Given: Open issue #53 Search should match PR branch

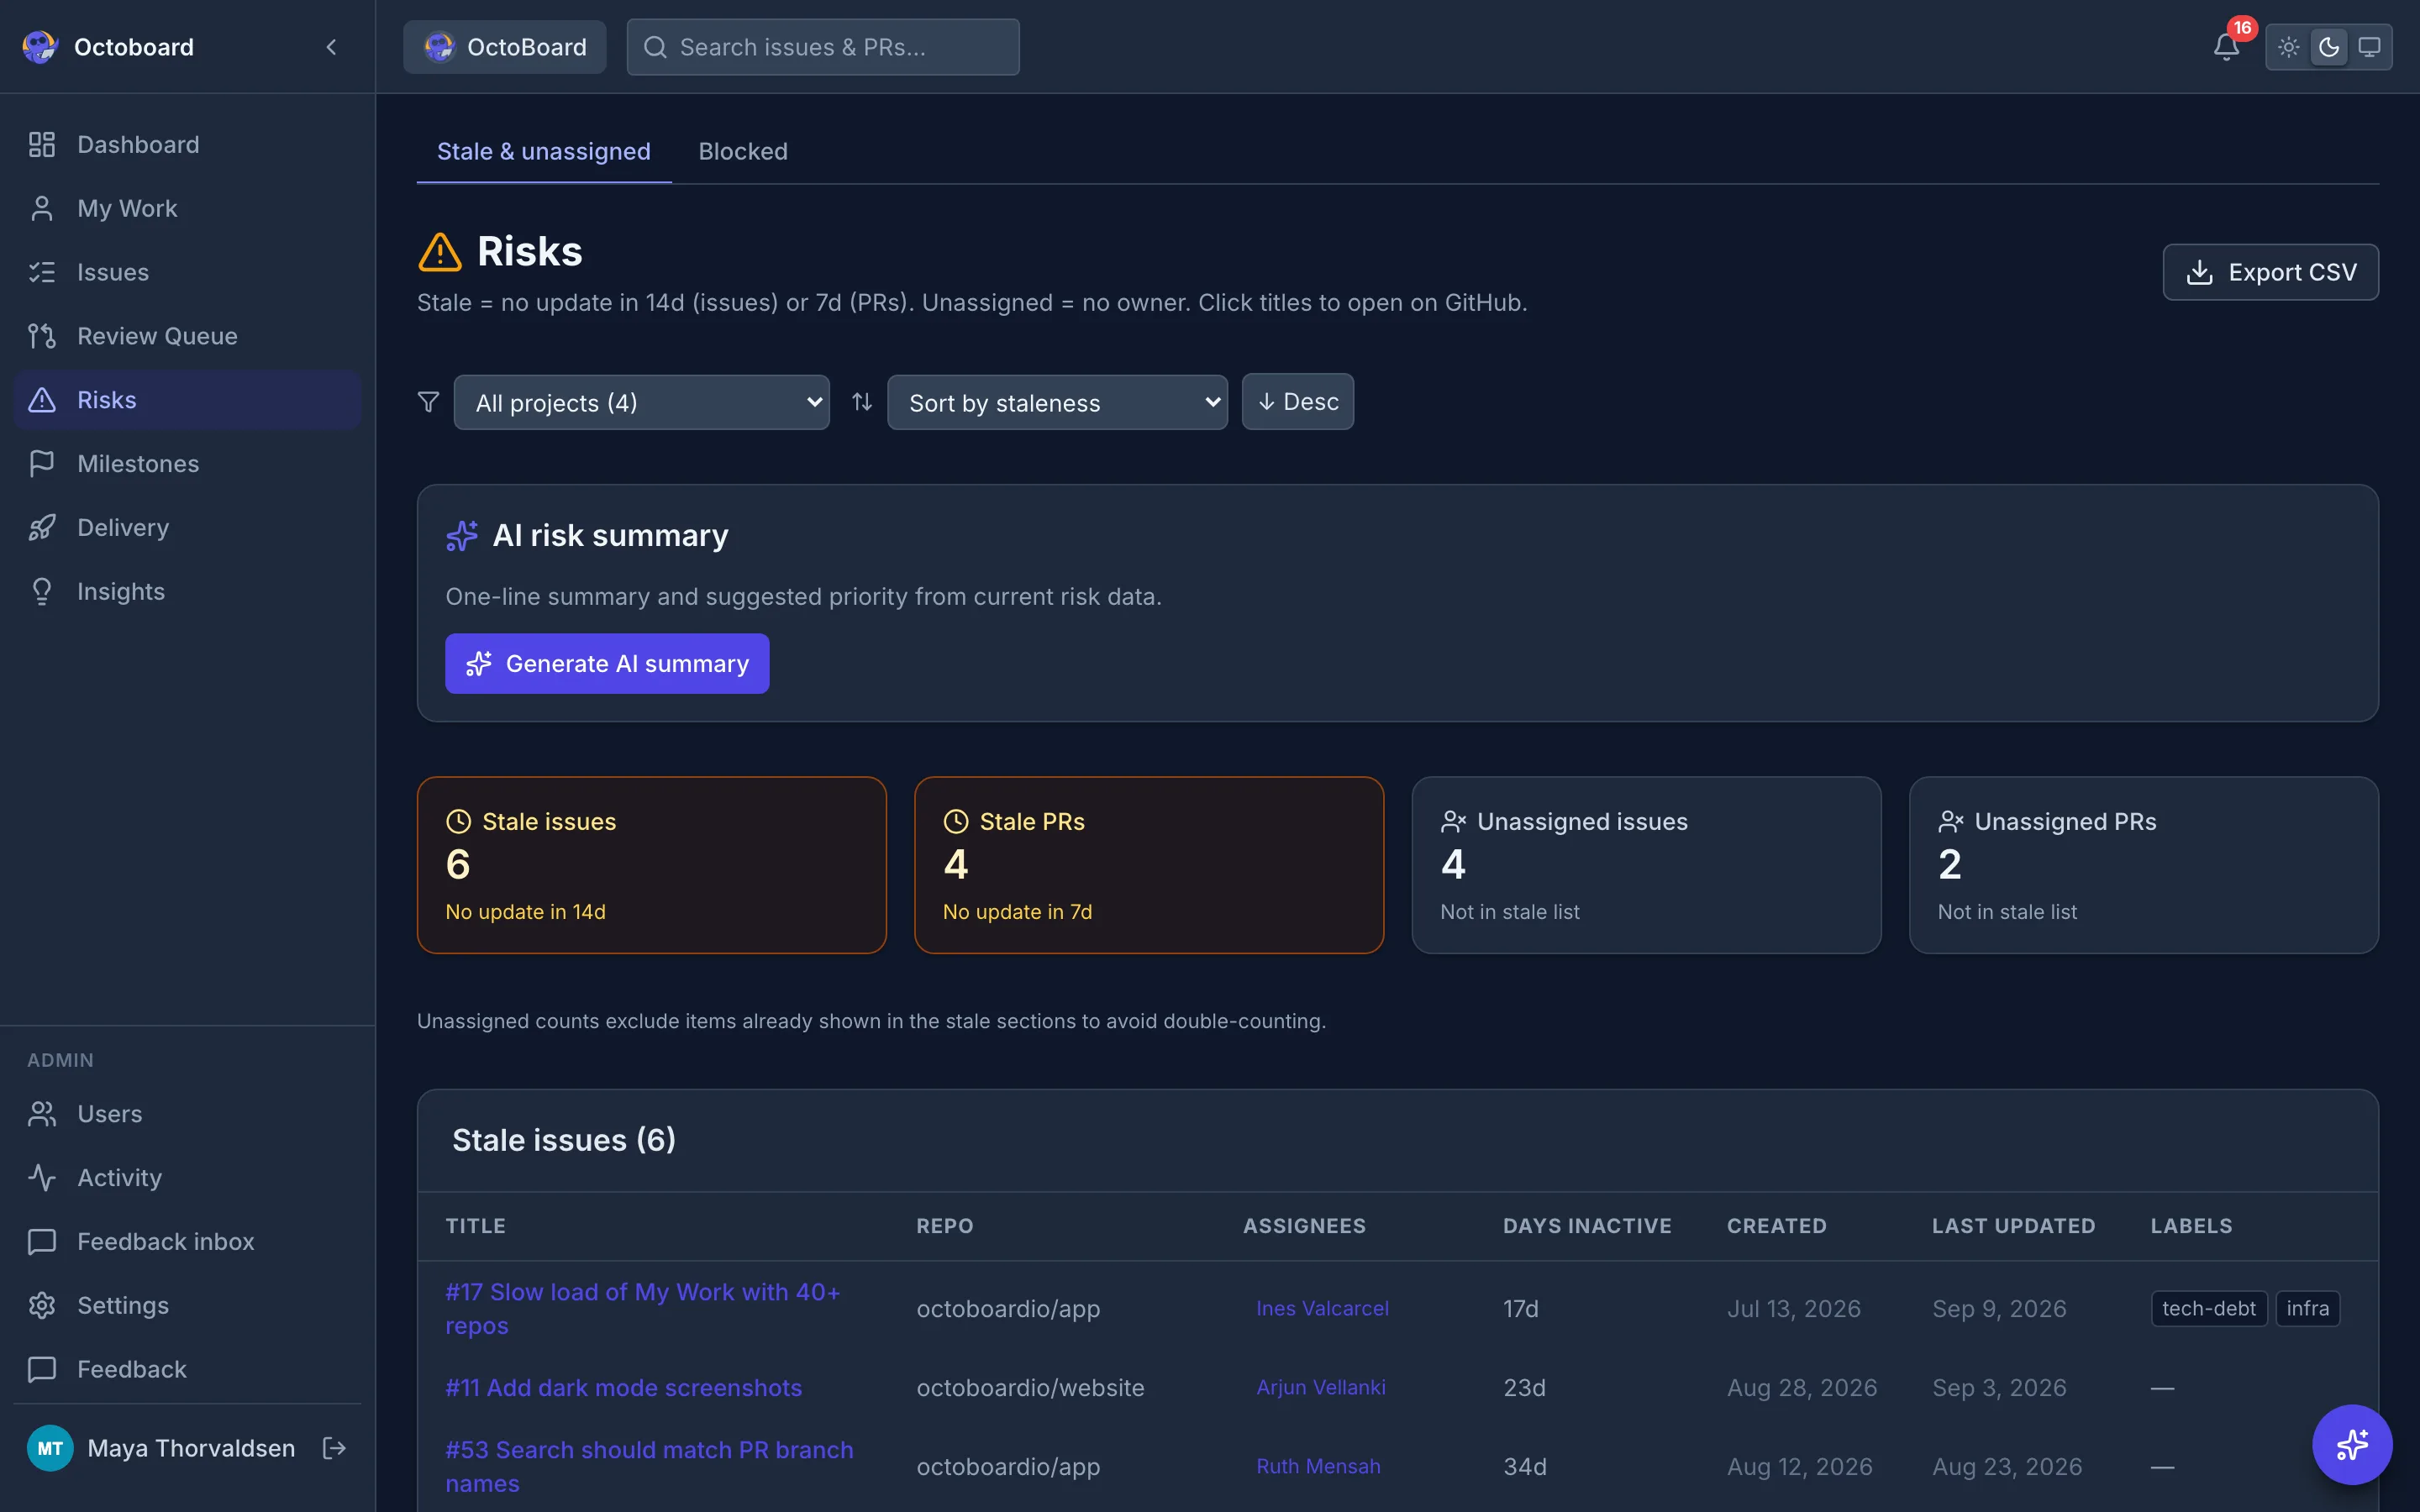Looking at the screenshot, I should [649, 1467].
